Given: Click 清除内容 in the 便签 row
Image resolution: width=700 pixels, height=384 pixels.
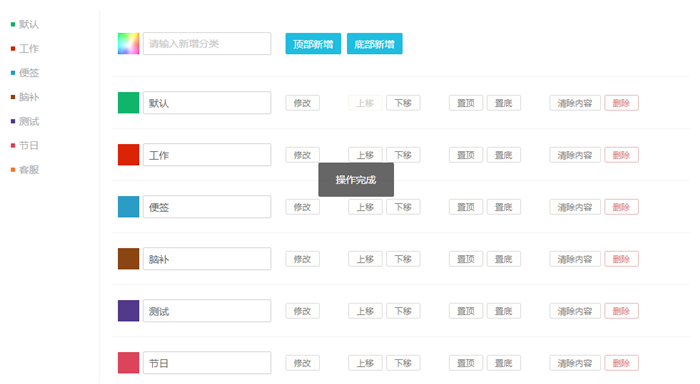Looking at the screenshot, I should pyautogui.click(x=575, y=207).
